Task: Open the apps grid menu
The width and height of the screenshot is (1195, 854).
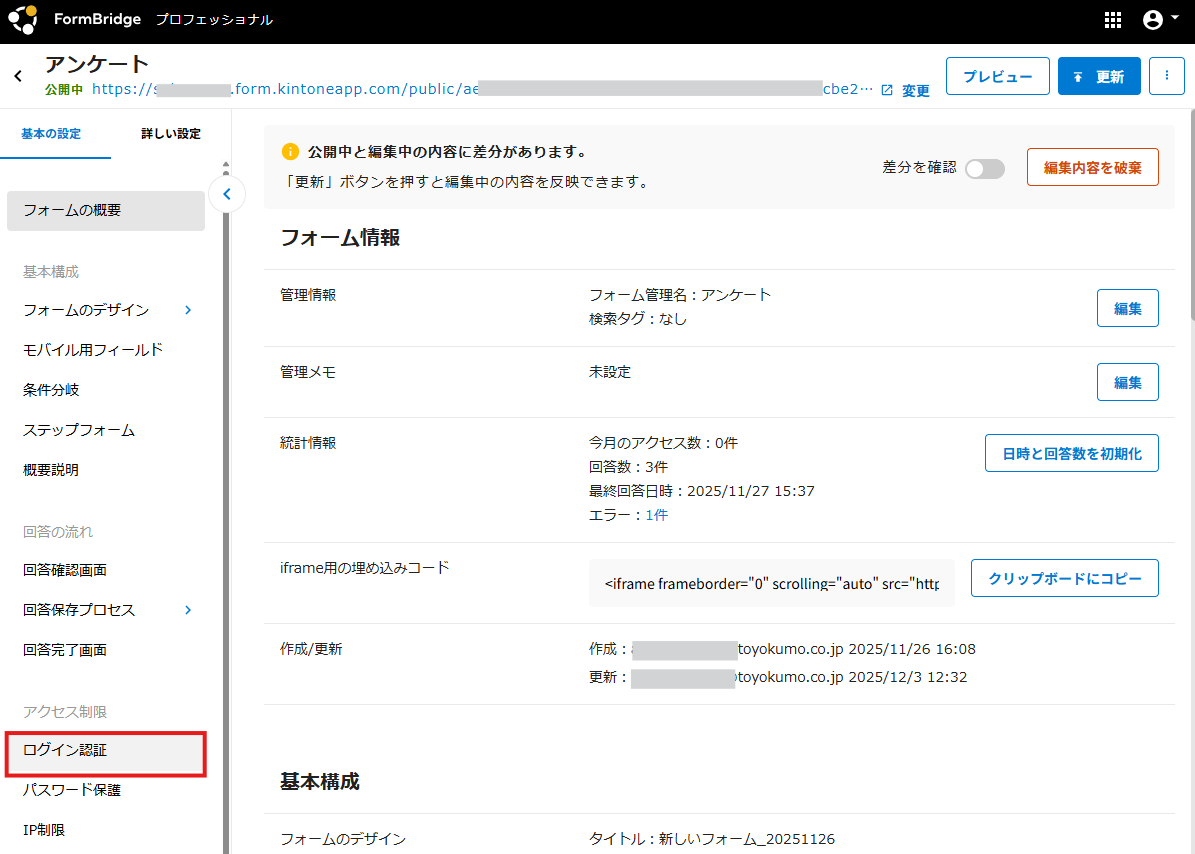Action: [x=1112, y=20]
